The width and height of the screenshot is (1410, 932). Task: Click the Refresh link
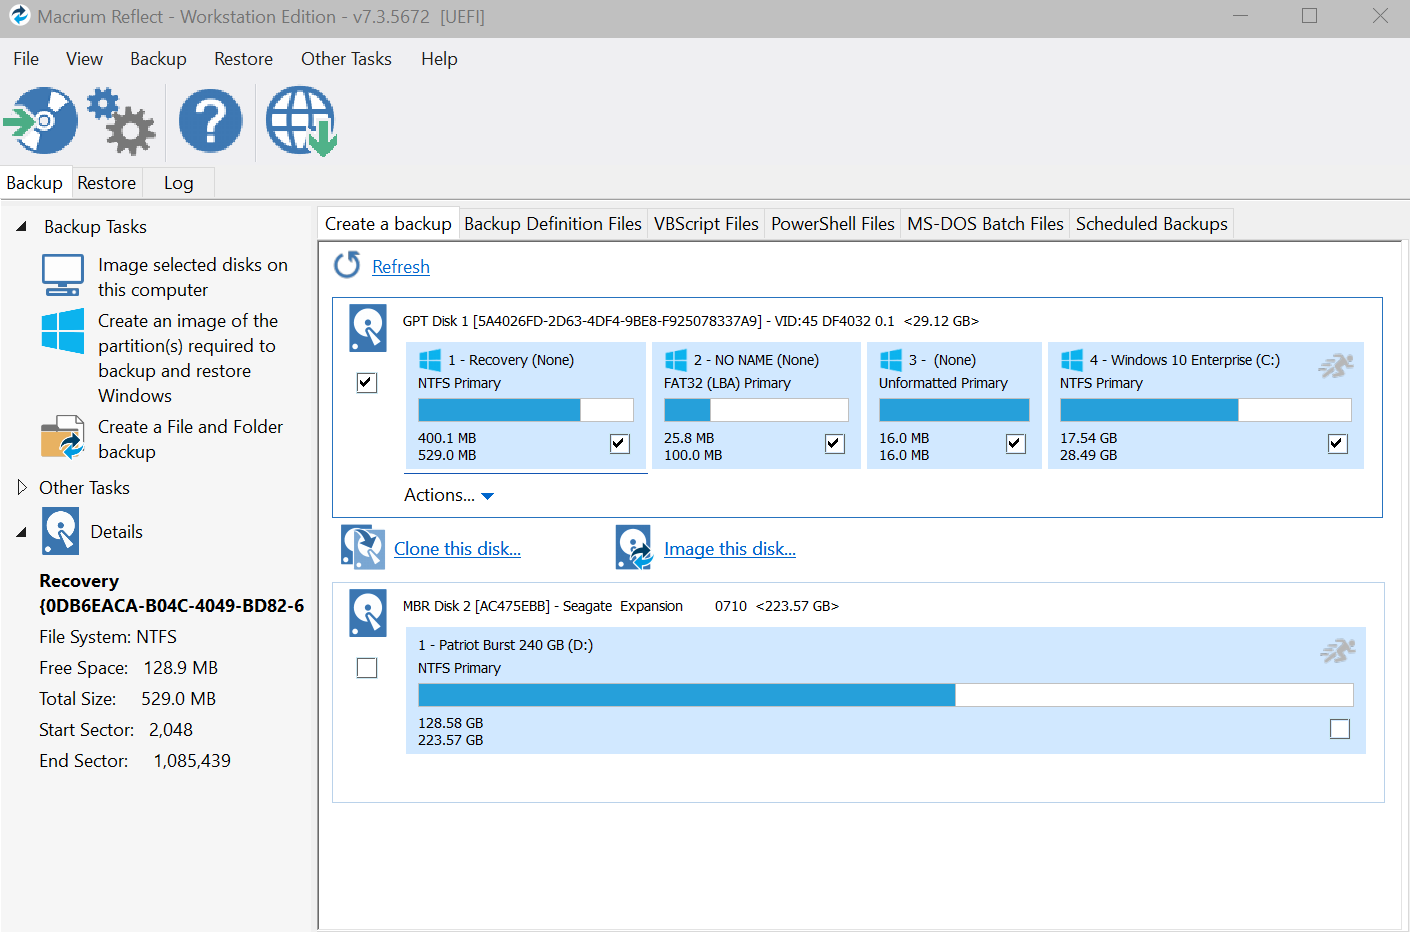401,267
